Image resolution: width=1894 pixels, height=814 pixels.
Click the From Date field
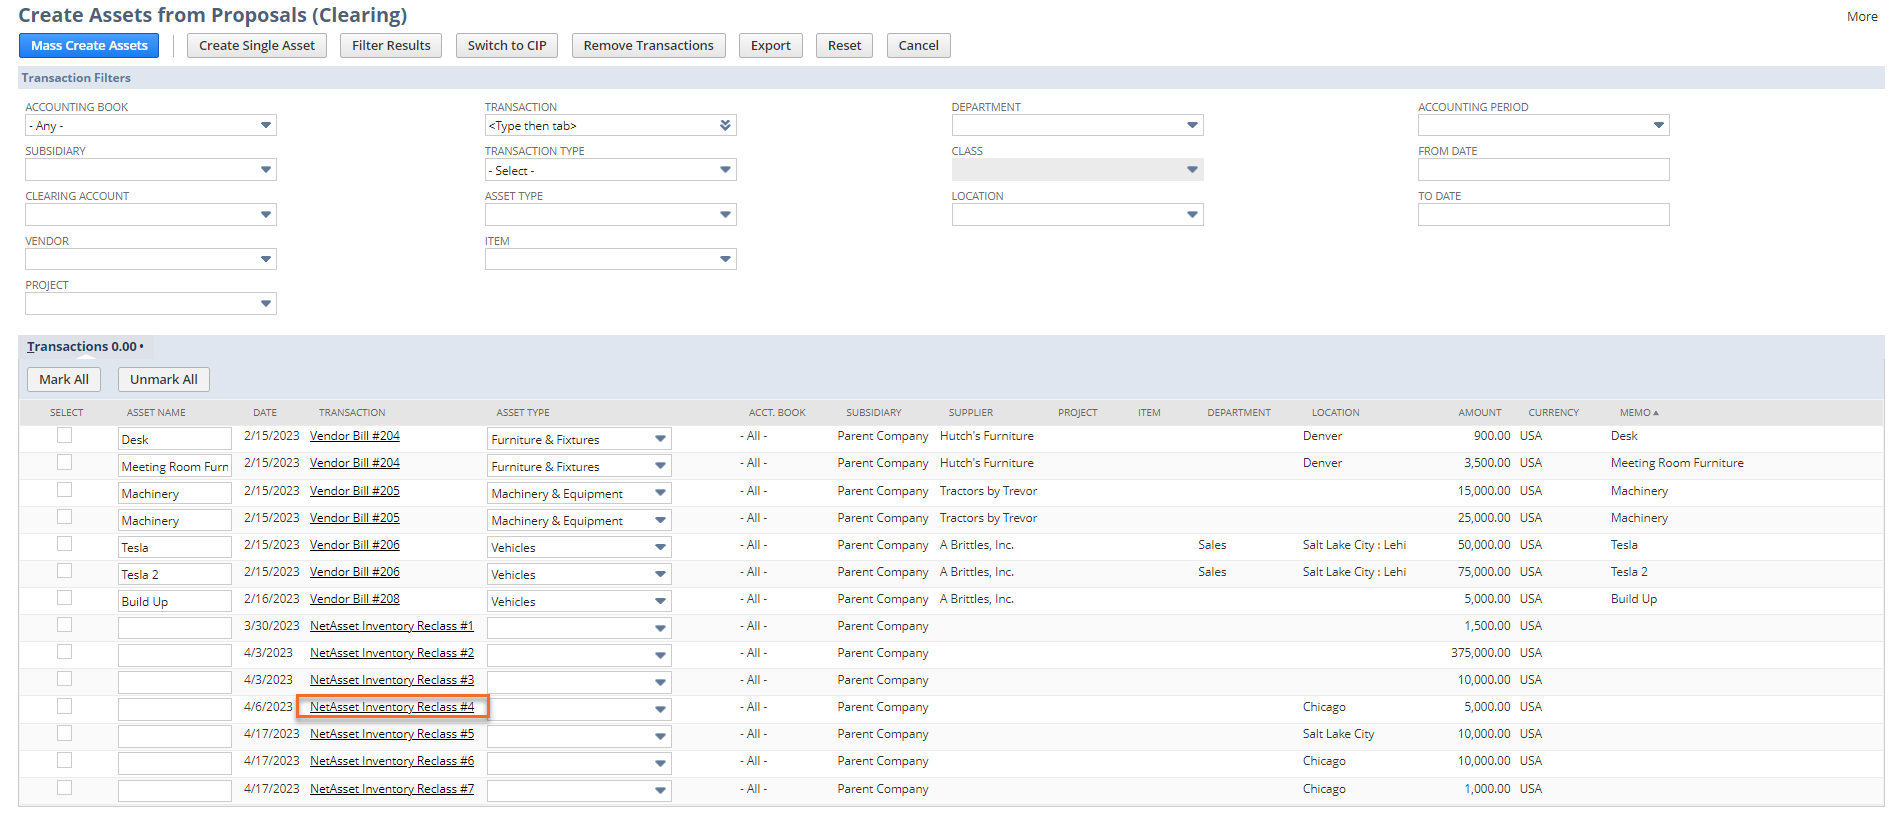tap(1543, 170)
